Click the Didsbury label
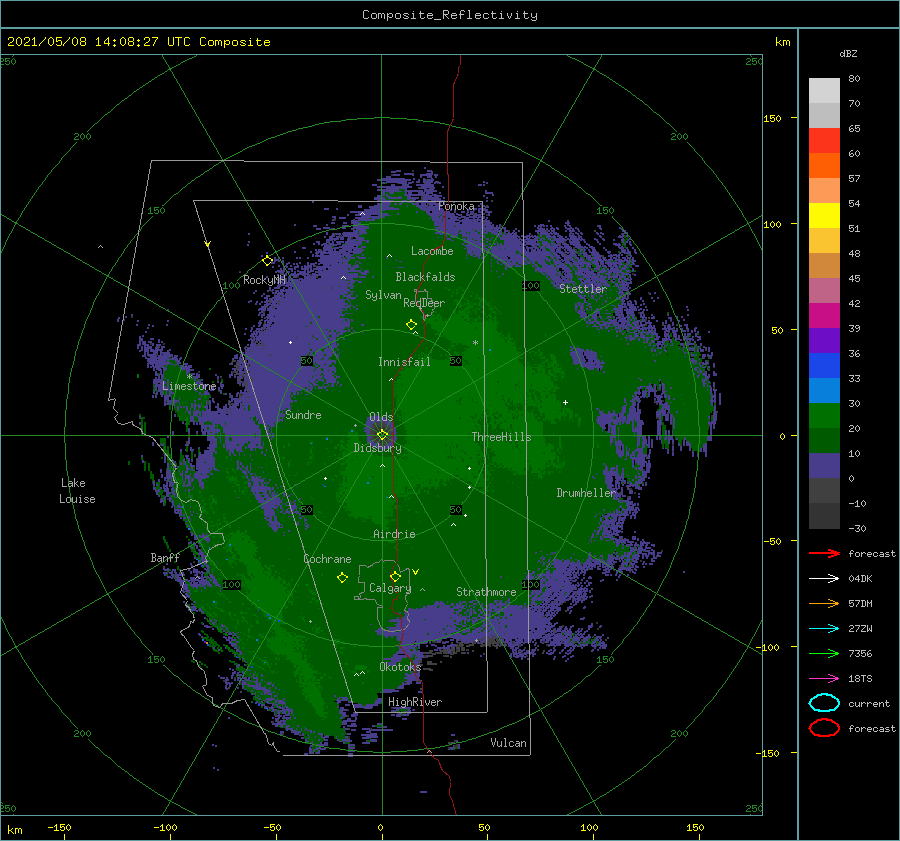The image size is (900, 841). [x=378, y=448]
